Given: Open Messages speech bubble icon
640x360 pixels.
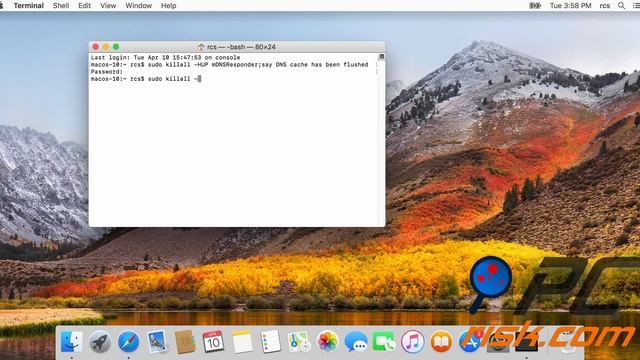Looking at the screenshot, I should pos(356,342).
